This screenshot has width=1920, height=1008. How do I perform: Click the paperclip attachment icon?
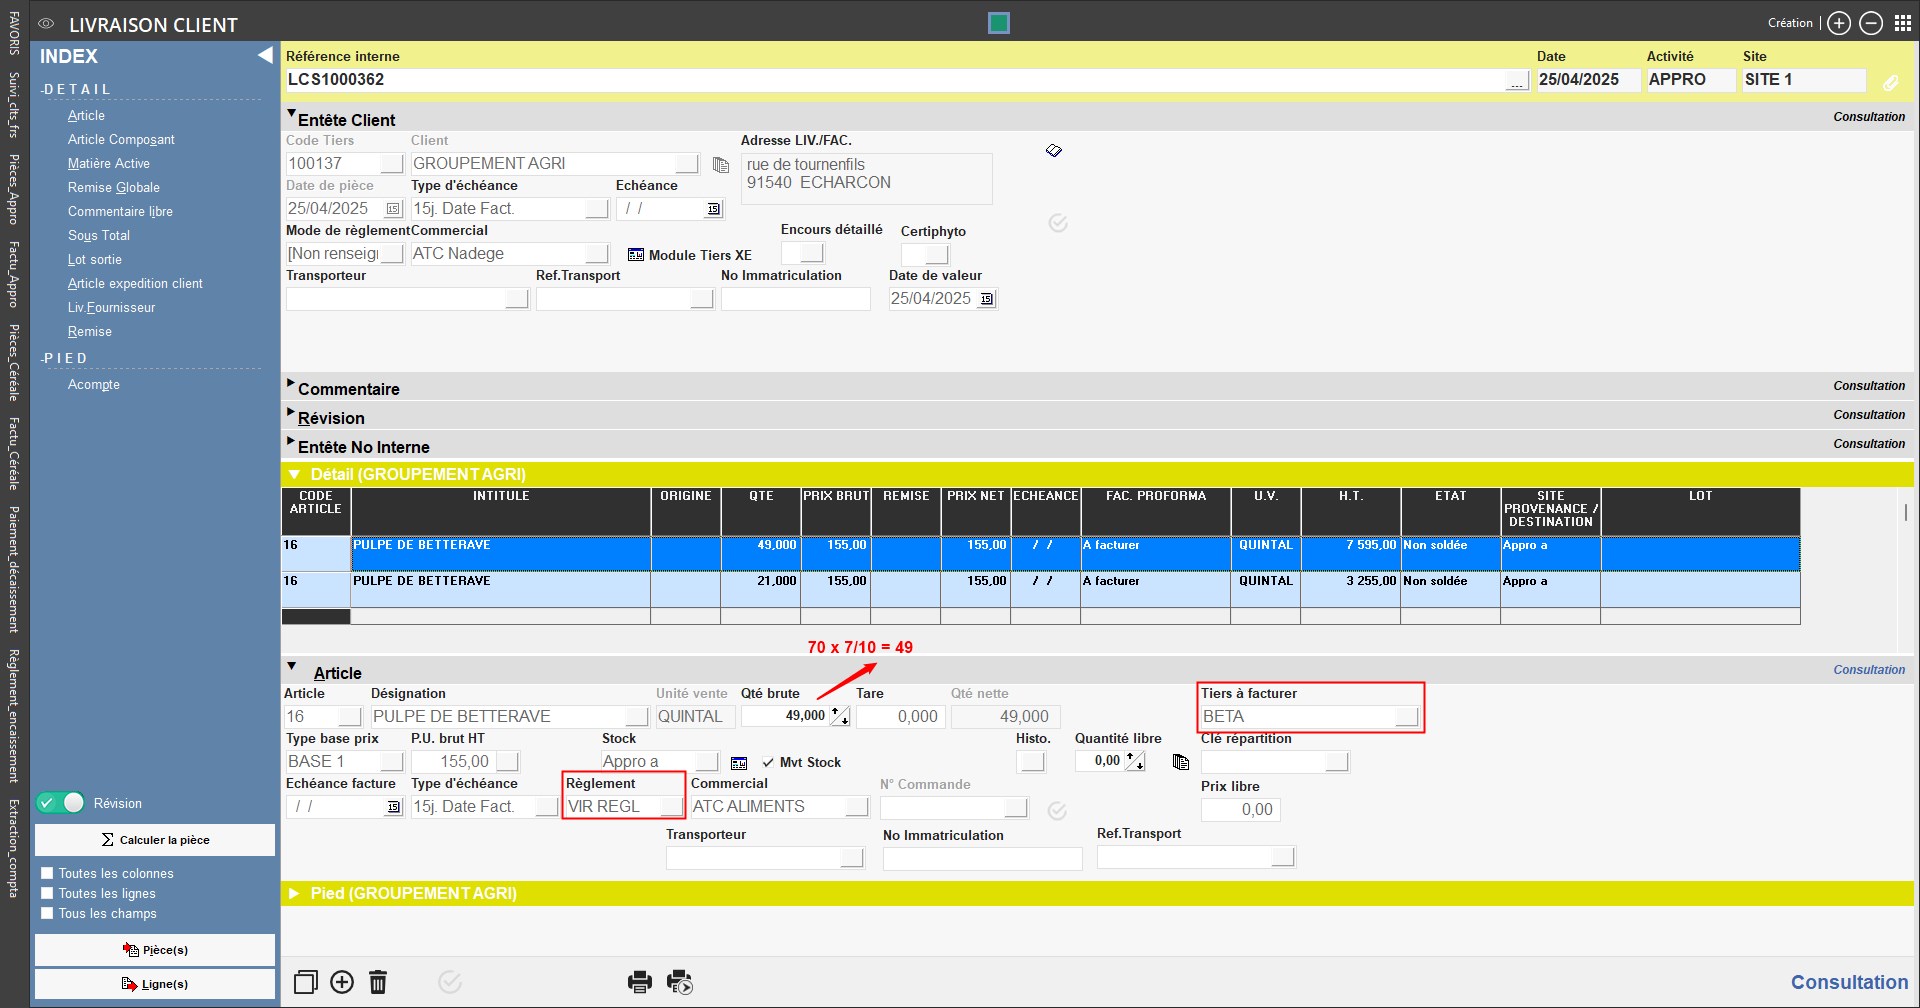pyautogui.click(x=1890, y=83)
